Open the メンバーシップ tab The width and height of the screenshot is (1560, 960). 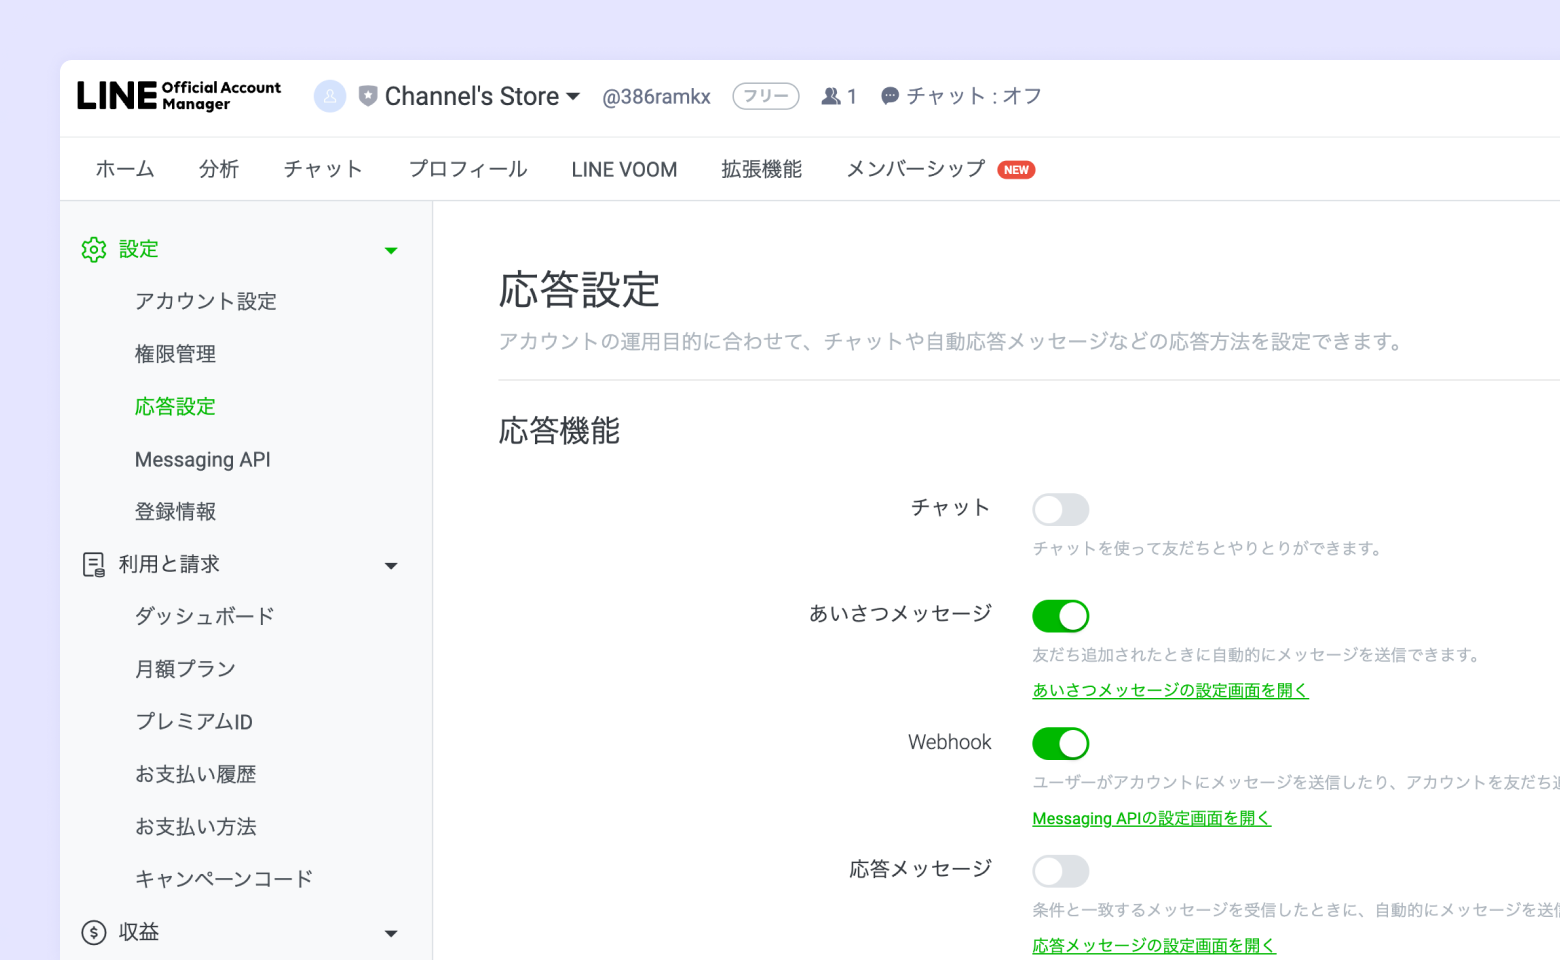point(916,169)
